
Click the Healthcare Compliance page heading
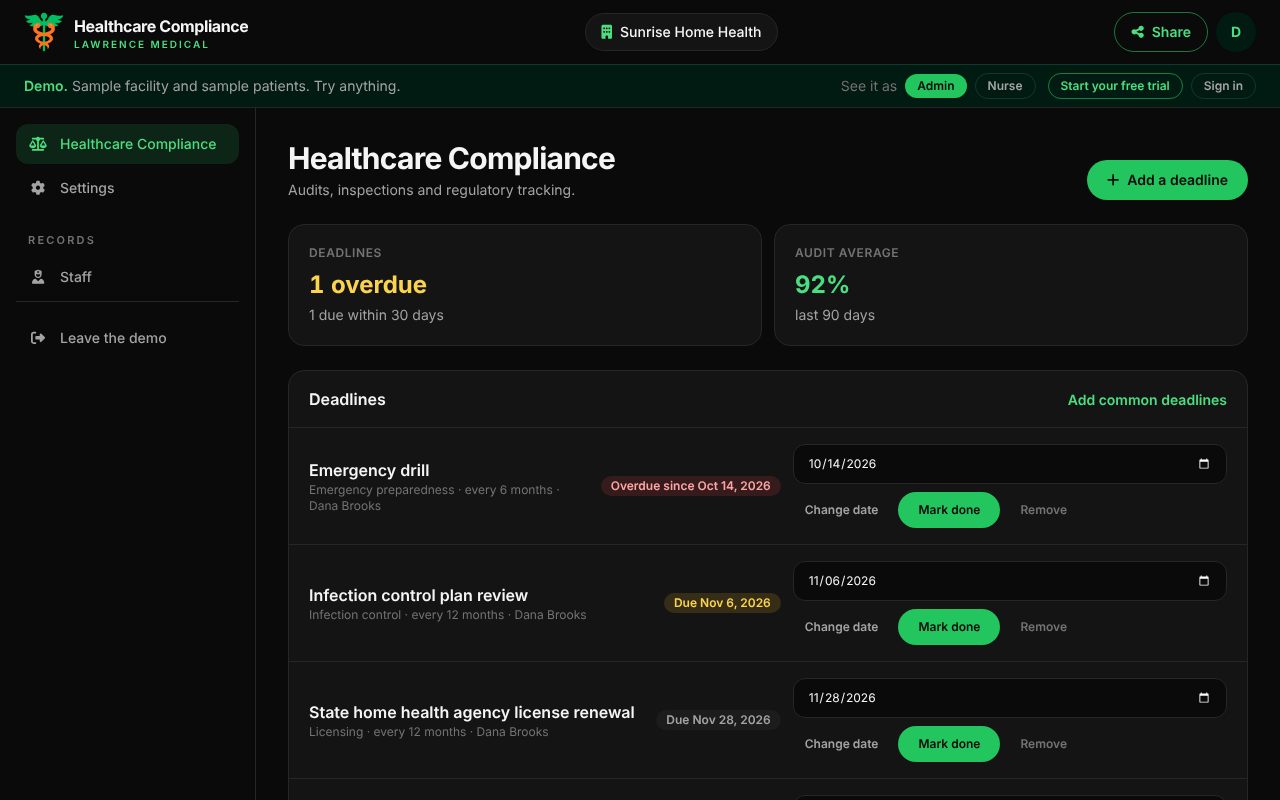pos(452,158)
